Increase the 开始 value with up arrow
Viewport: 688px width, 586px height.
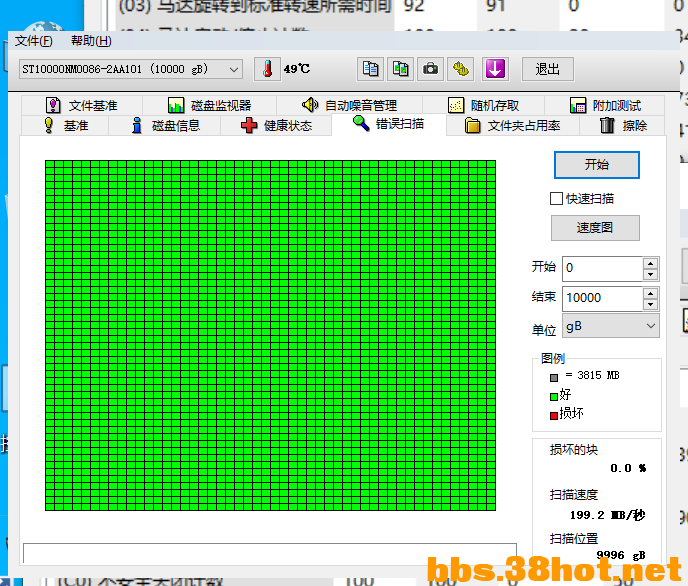coord(650,263)
